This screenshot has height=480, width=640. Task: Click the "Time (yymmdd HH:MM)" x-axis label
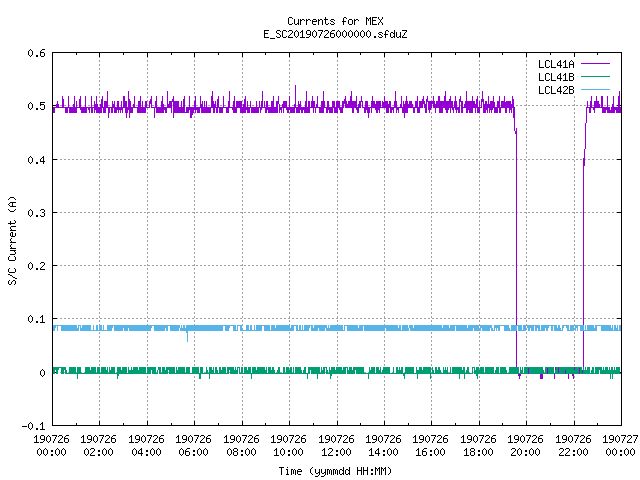(335, 471)
